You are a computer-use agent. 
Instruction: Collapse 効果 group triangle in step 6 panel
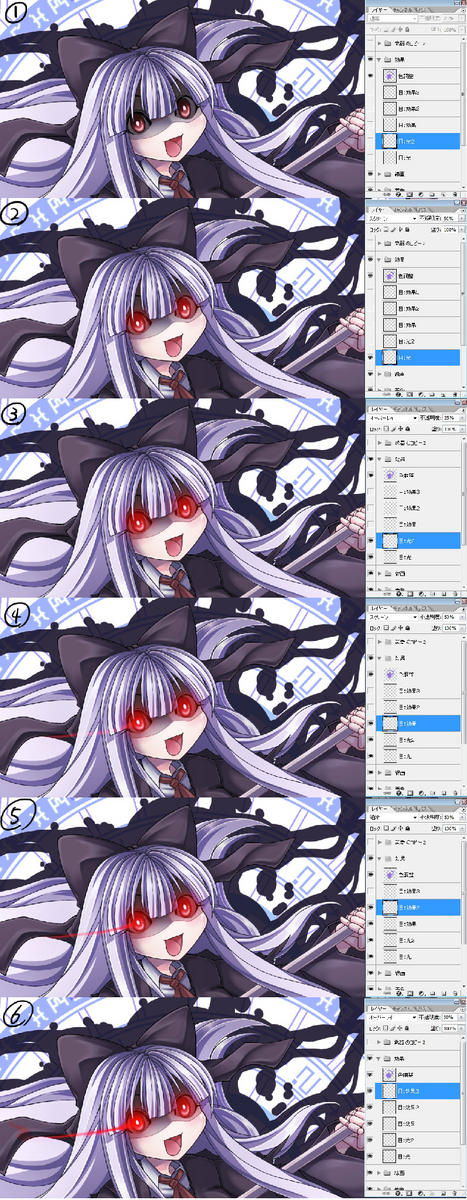pyautogui.click(x=379, y=1058)
